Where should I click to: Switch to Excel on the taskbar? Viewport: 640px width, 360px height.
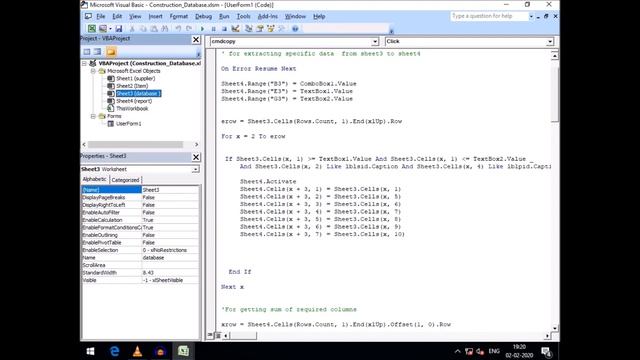tap(183, 351)
